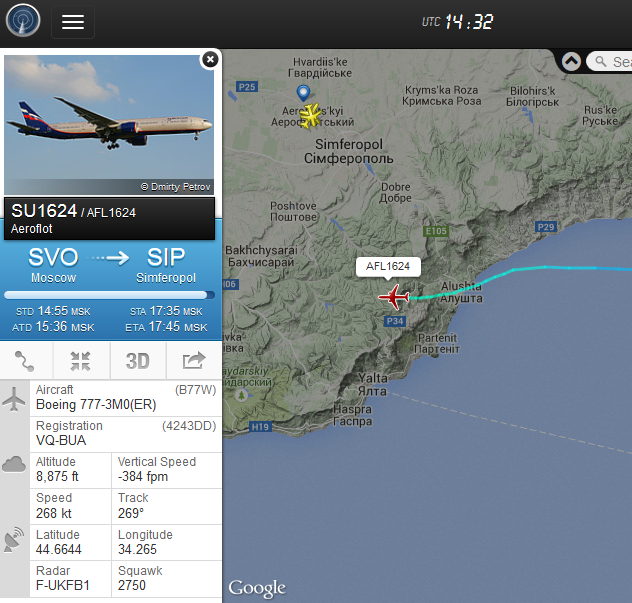Click the yellow Simferopol airport icon
This screenshot has width=632, height=603.
click(310, 116)
